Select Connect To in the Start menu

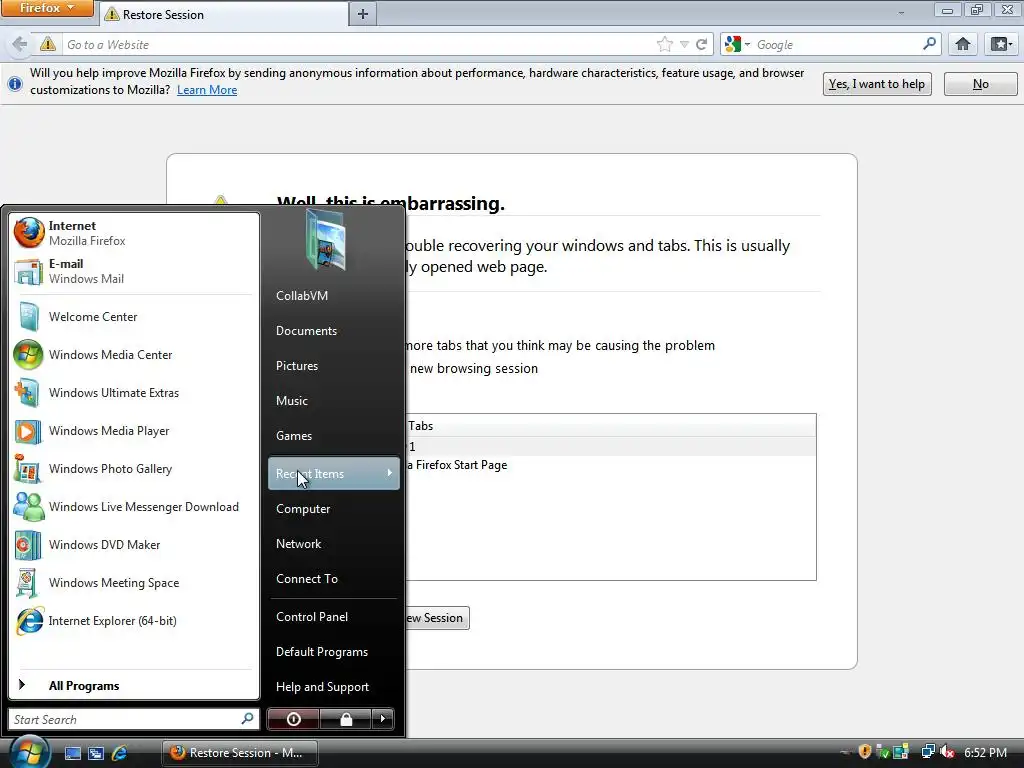click(334, 579)
